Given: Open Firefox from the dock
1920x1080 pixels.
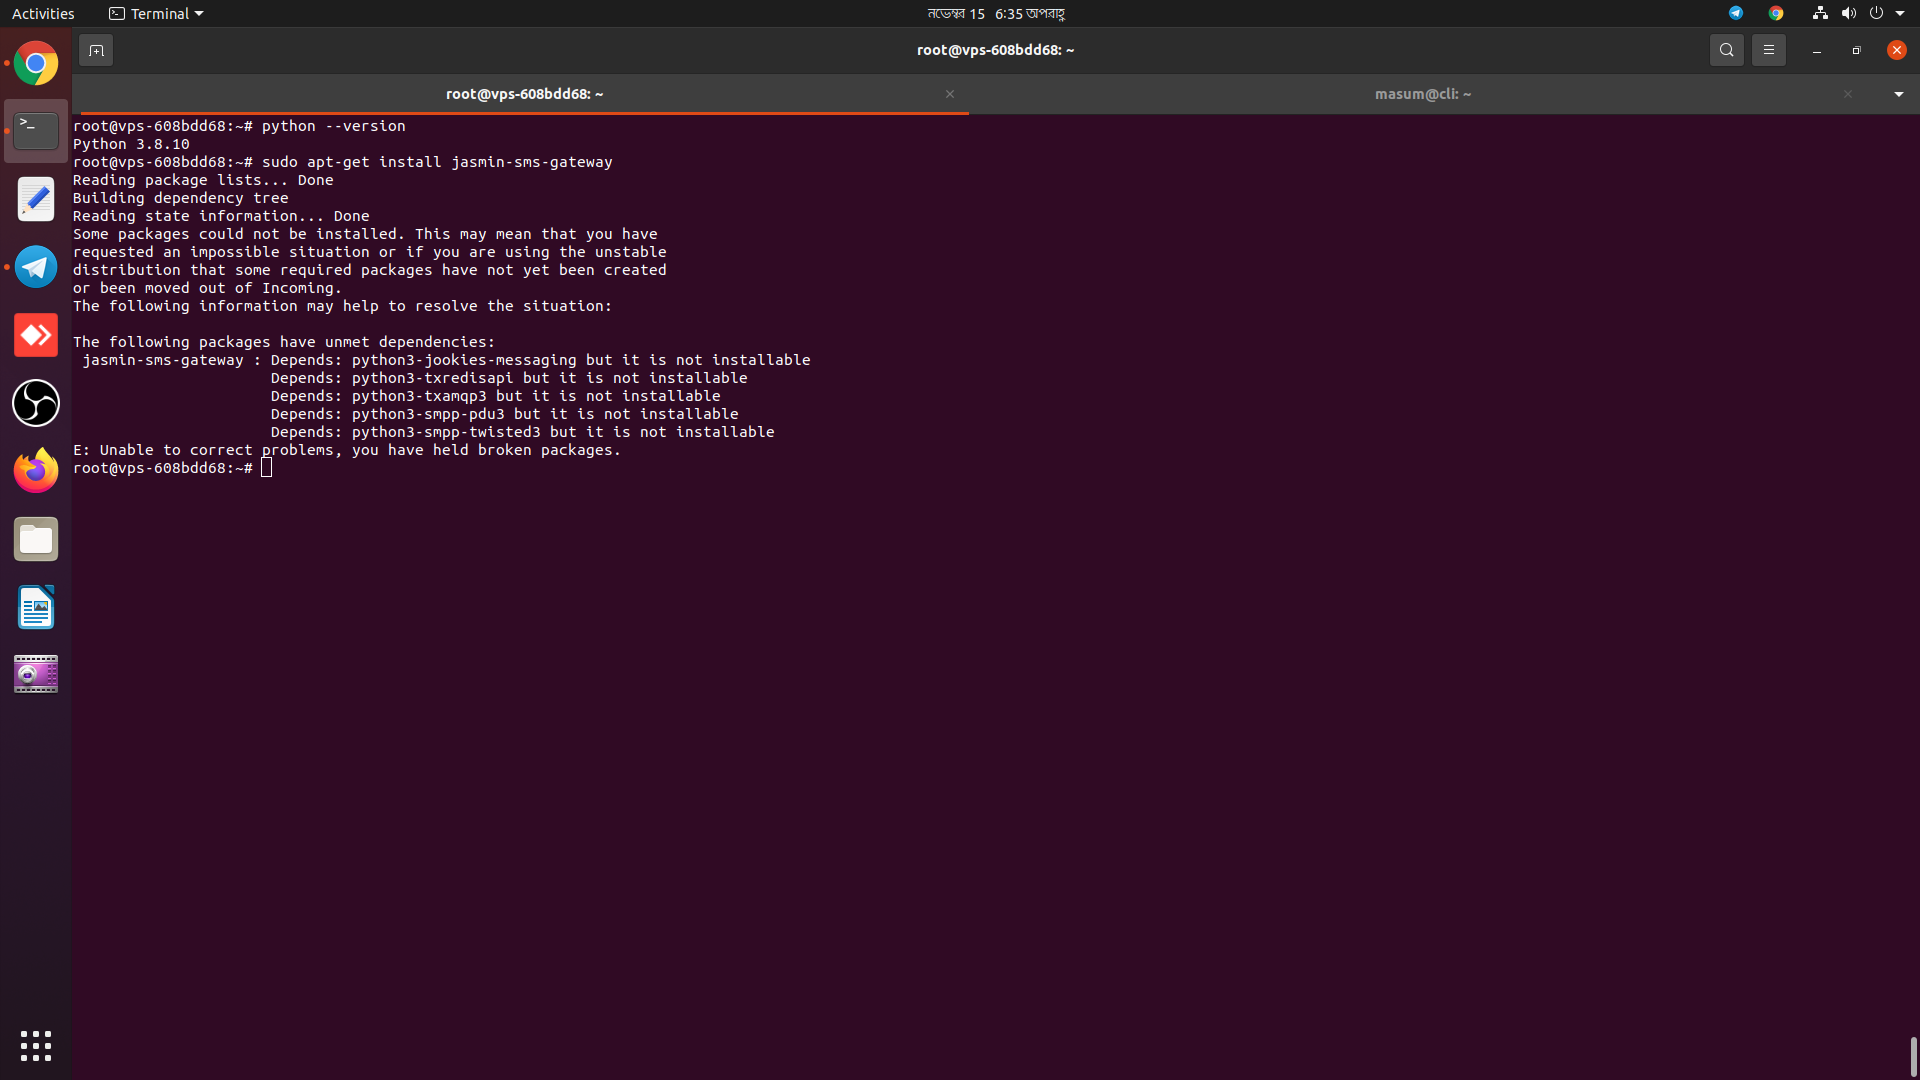Looking at the screenshot, I should click(x=36, y=470).
